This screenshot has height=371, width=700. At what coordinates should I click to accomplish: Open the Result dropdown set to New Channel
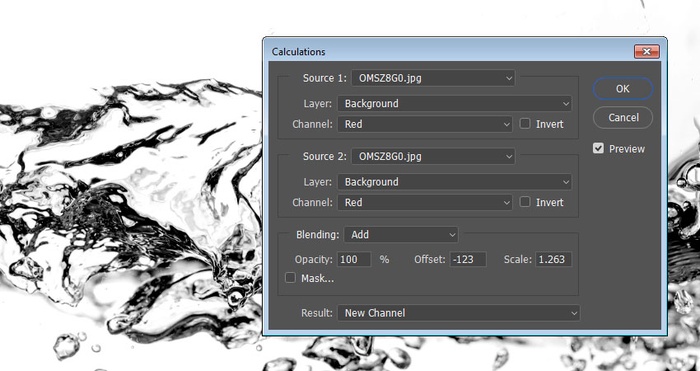(x=458, y=313)
